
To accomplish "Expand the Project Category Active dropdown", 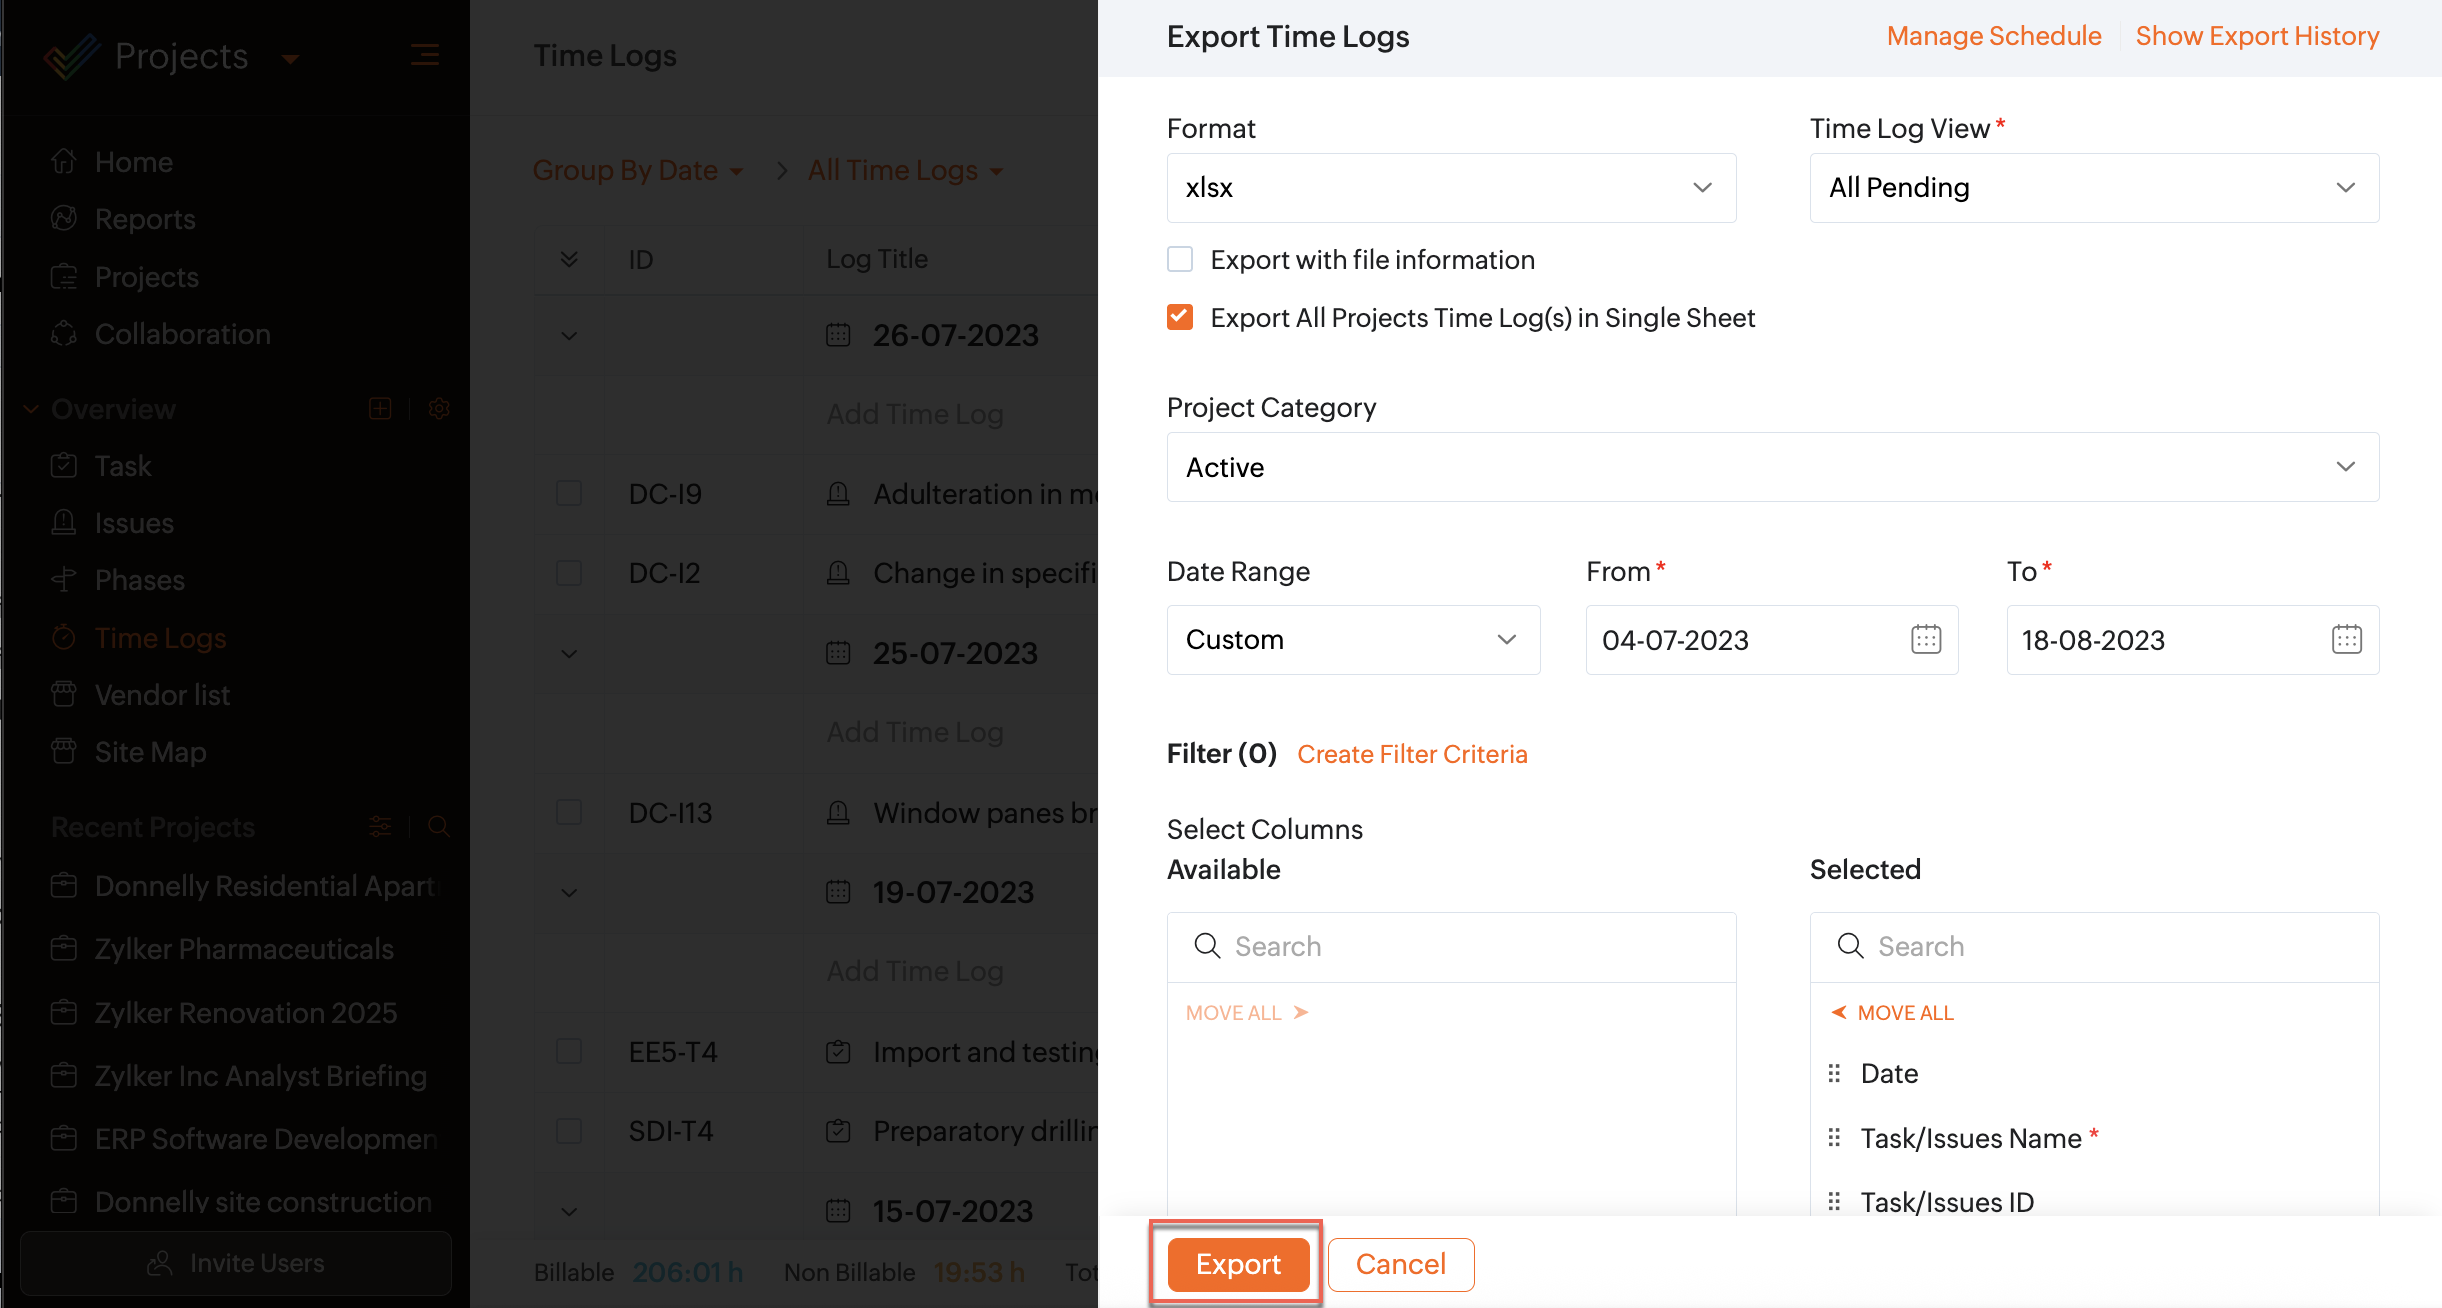I will click(1772, 467).
